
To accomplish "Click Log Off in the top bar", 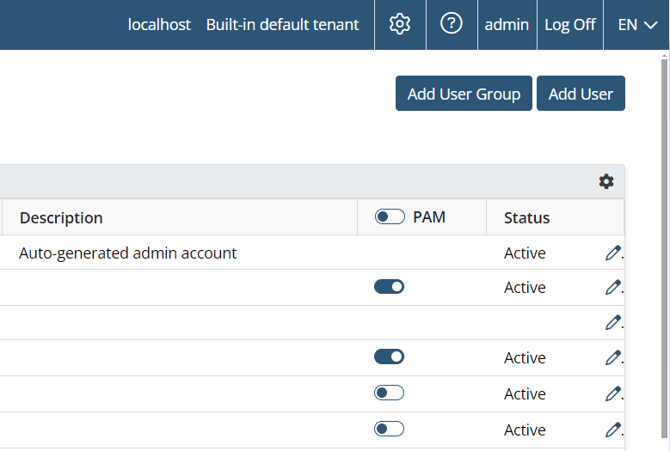I will tap(570, 25).
